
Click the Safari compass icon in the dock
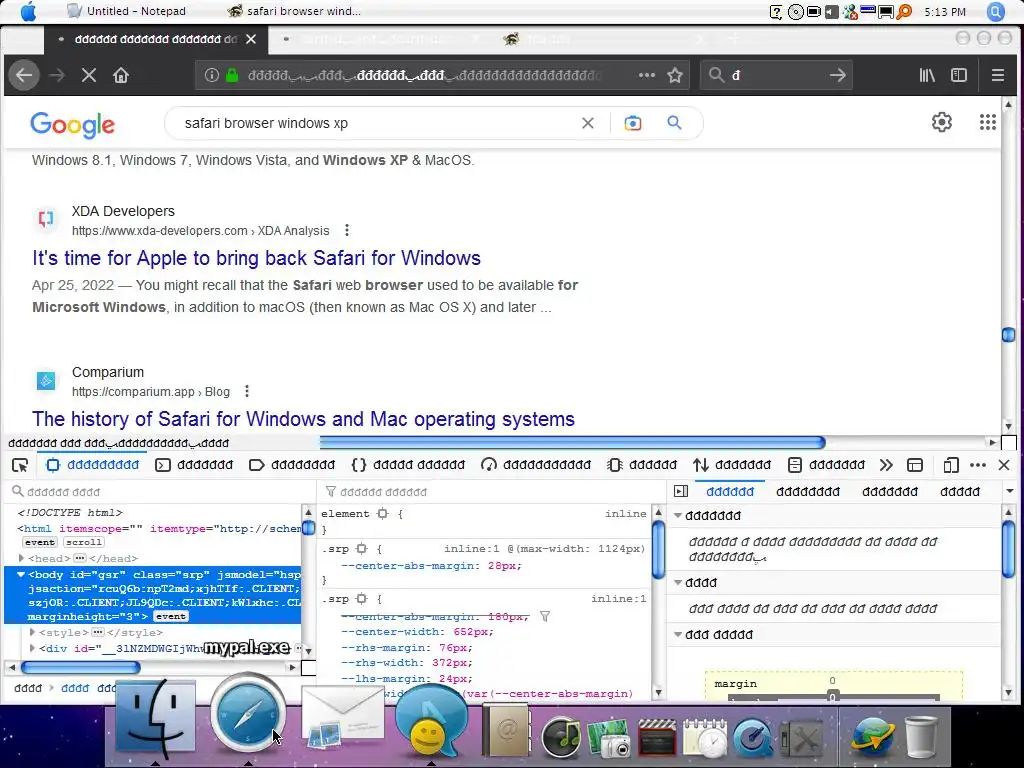[x=248, y=712]
